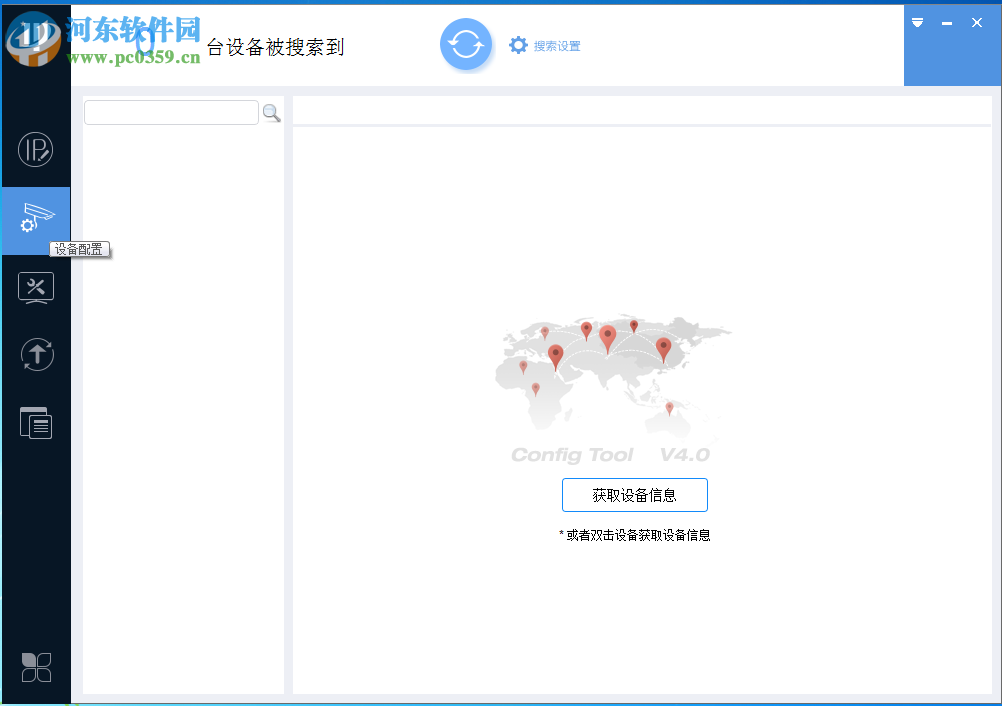
Task: Open the batch log panel icon
Action: (x=36, y=422)
